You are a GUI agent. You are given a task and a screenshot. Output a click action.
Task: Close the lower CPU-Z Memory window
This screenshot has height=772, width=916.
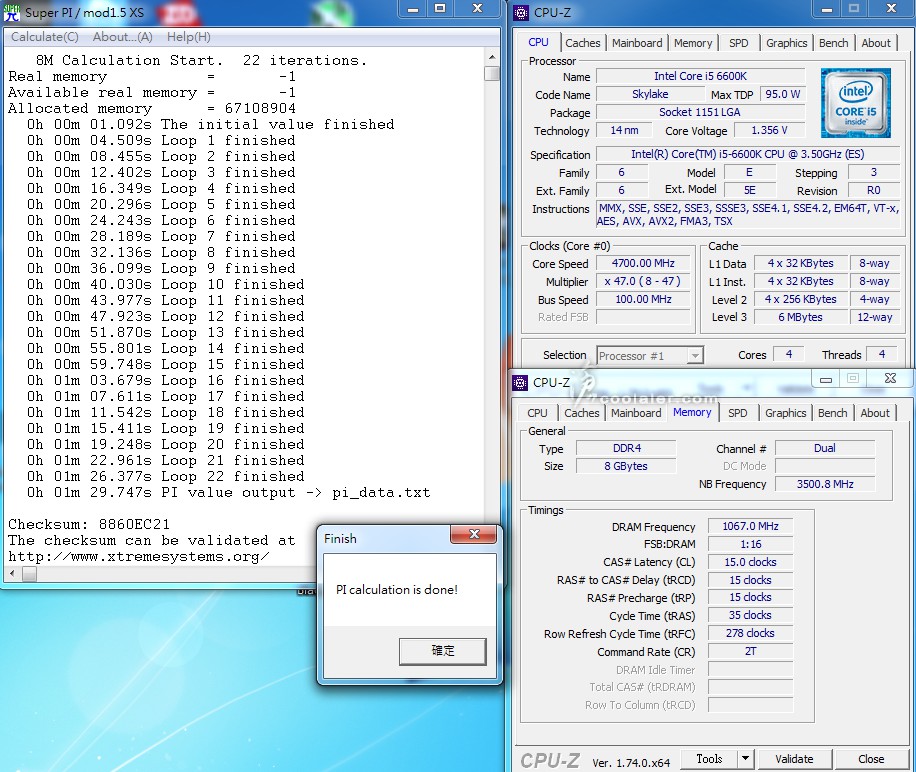pos(890,379)
